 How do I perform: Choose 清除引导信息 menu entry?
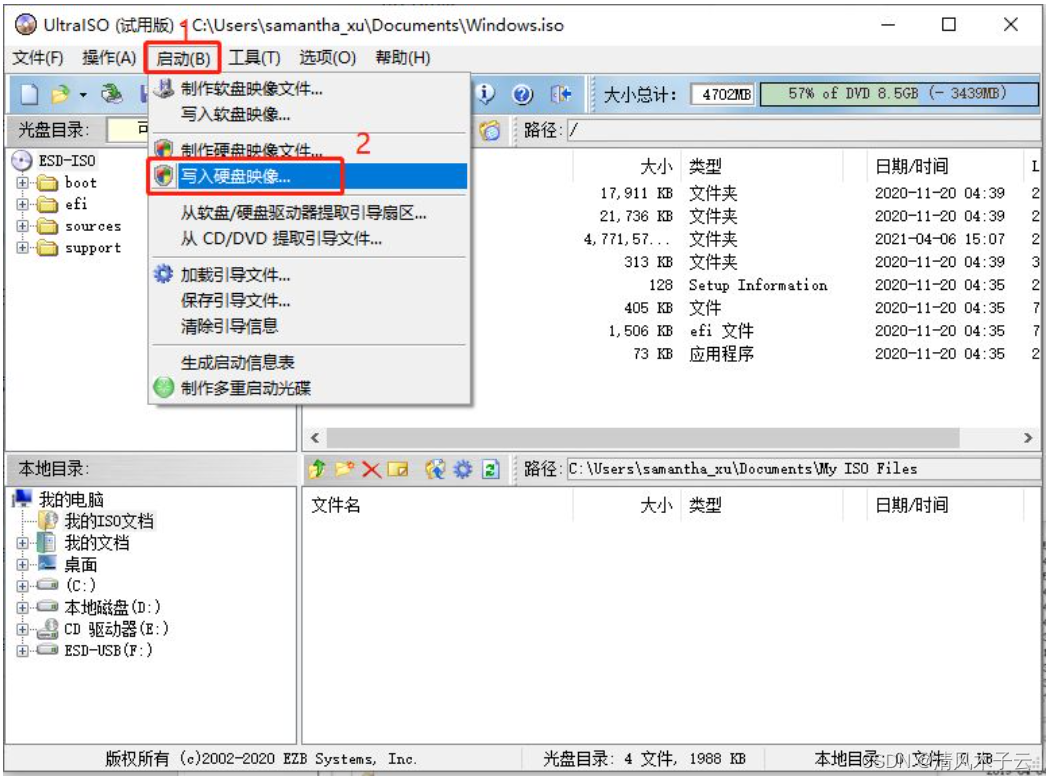[x=309, y=326]
